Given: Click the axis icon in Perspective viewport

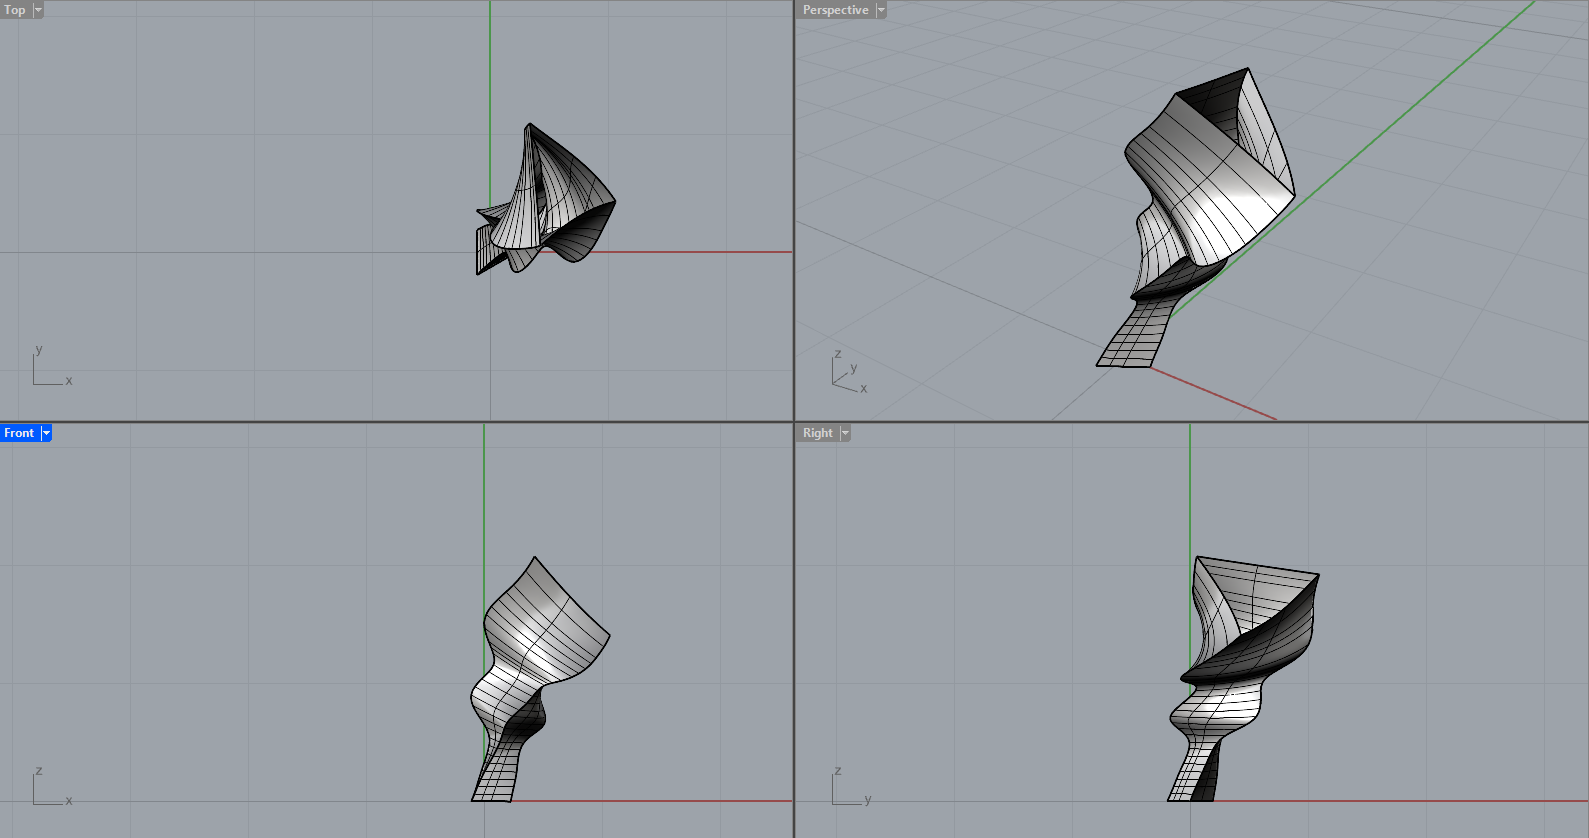Looking at the screenshot, I should click(849, 371).
